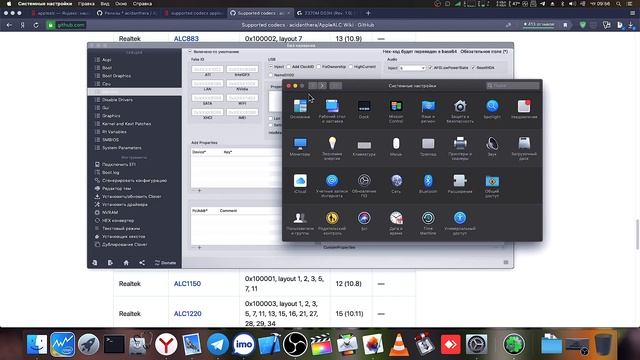
Task: Enable the Add ClockID checkbox
Action: click(289, 67)
